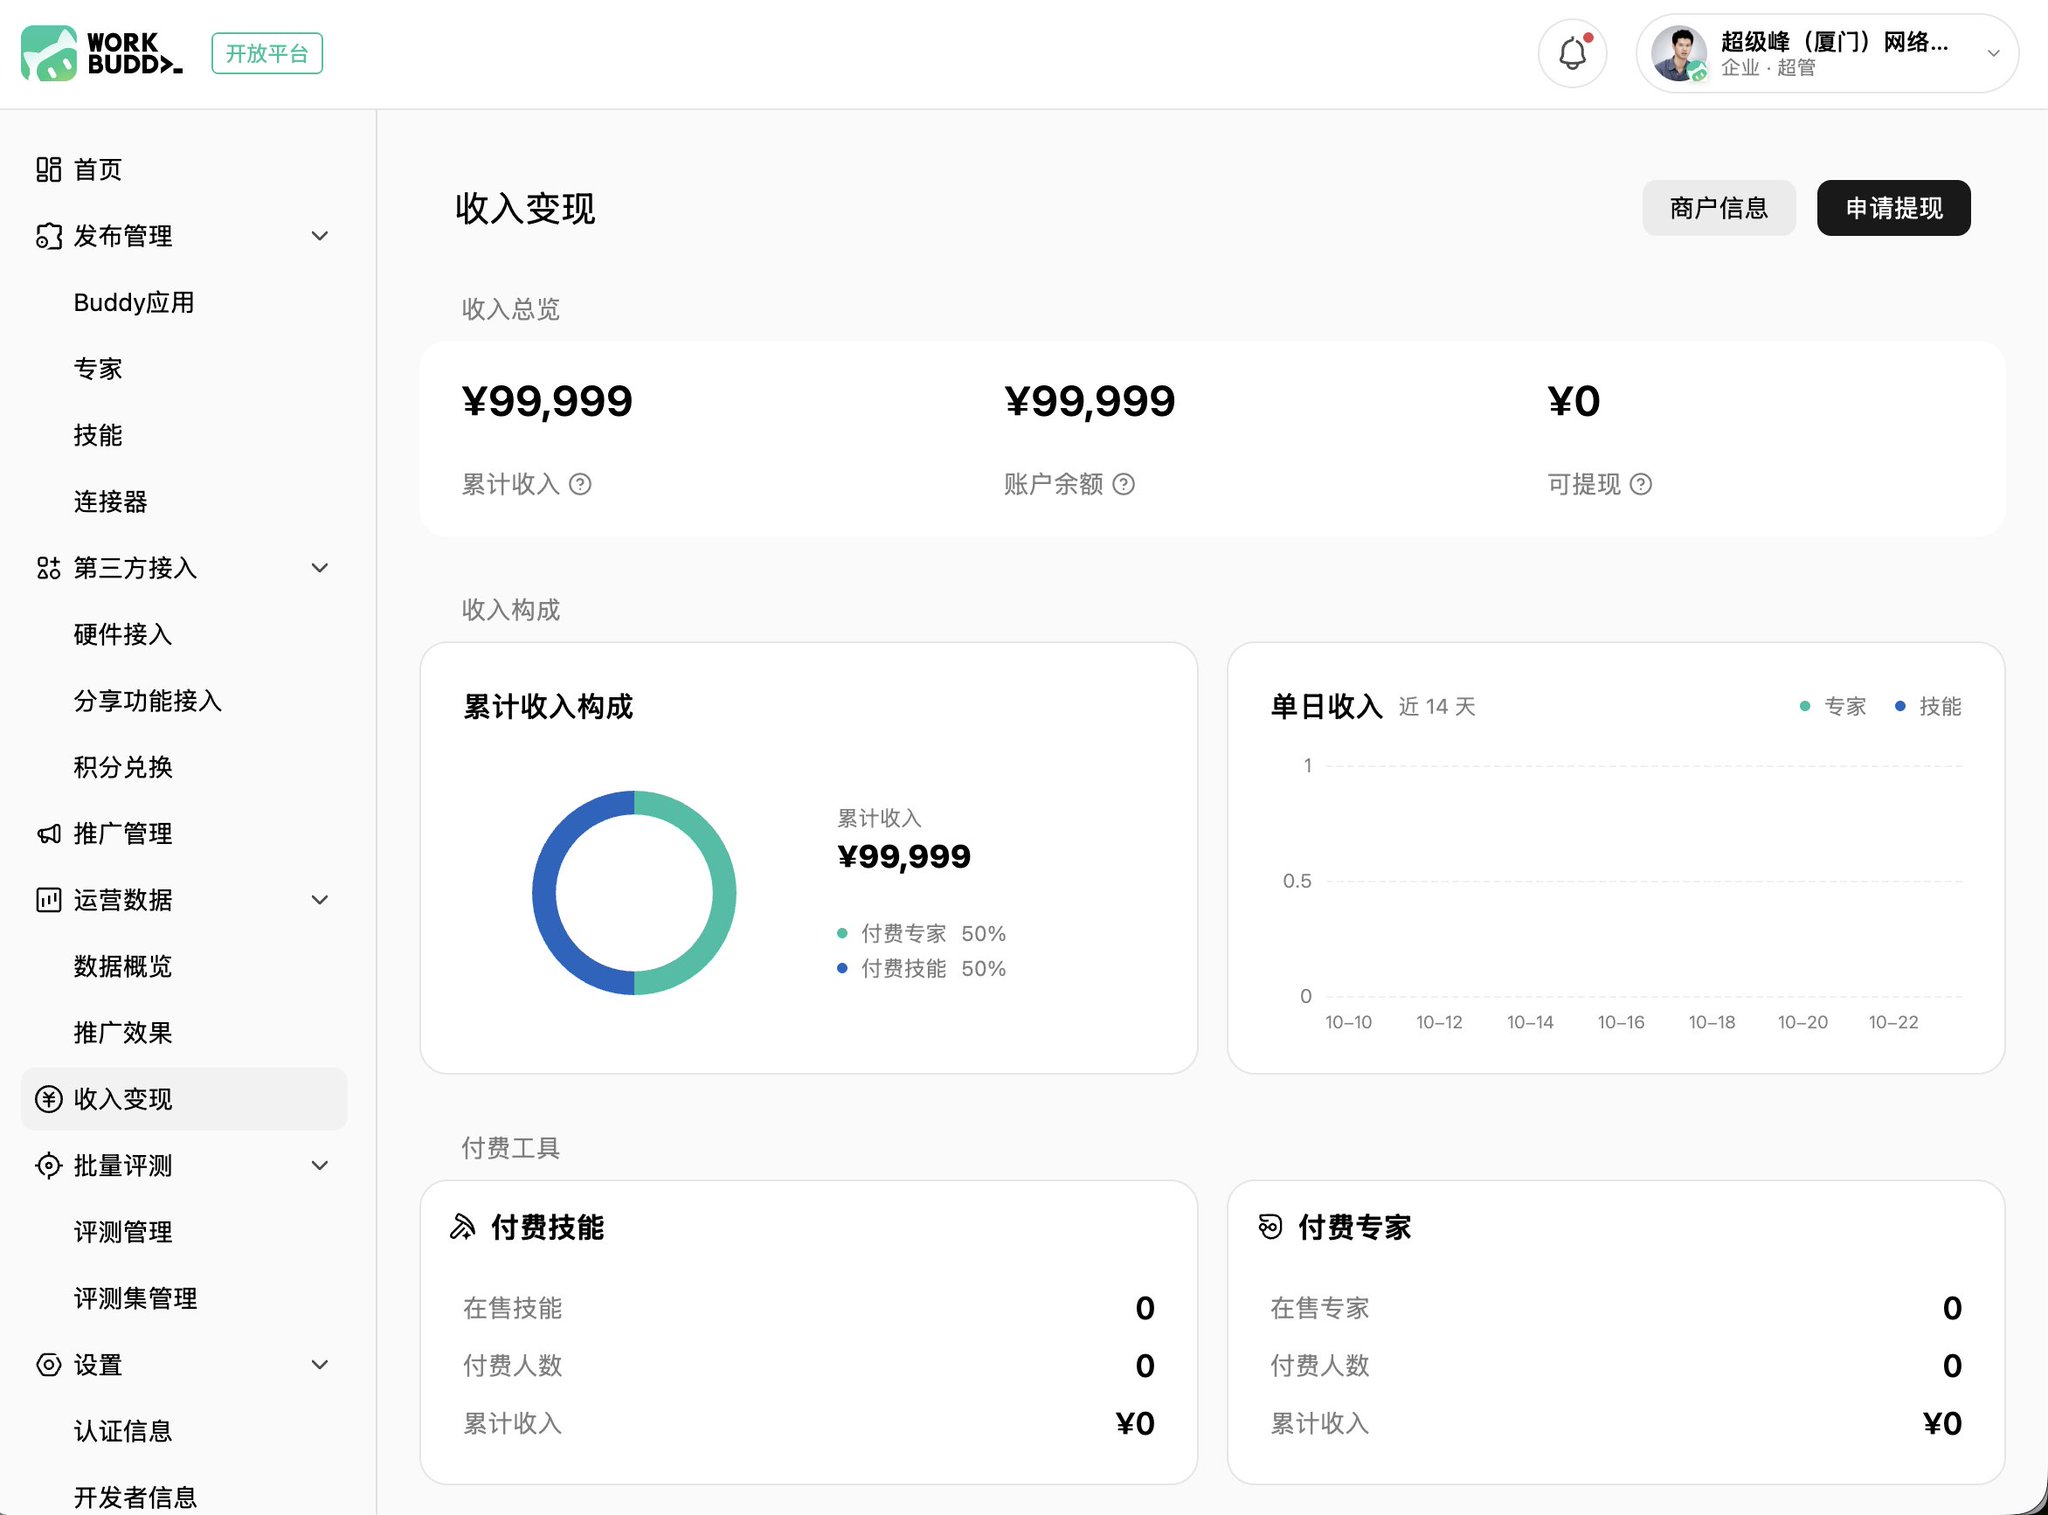The width and height of the screenshot is (2048, 1515).
Task: Click the 运营数据 chart icon
Action: pos(49,900)
